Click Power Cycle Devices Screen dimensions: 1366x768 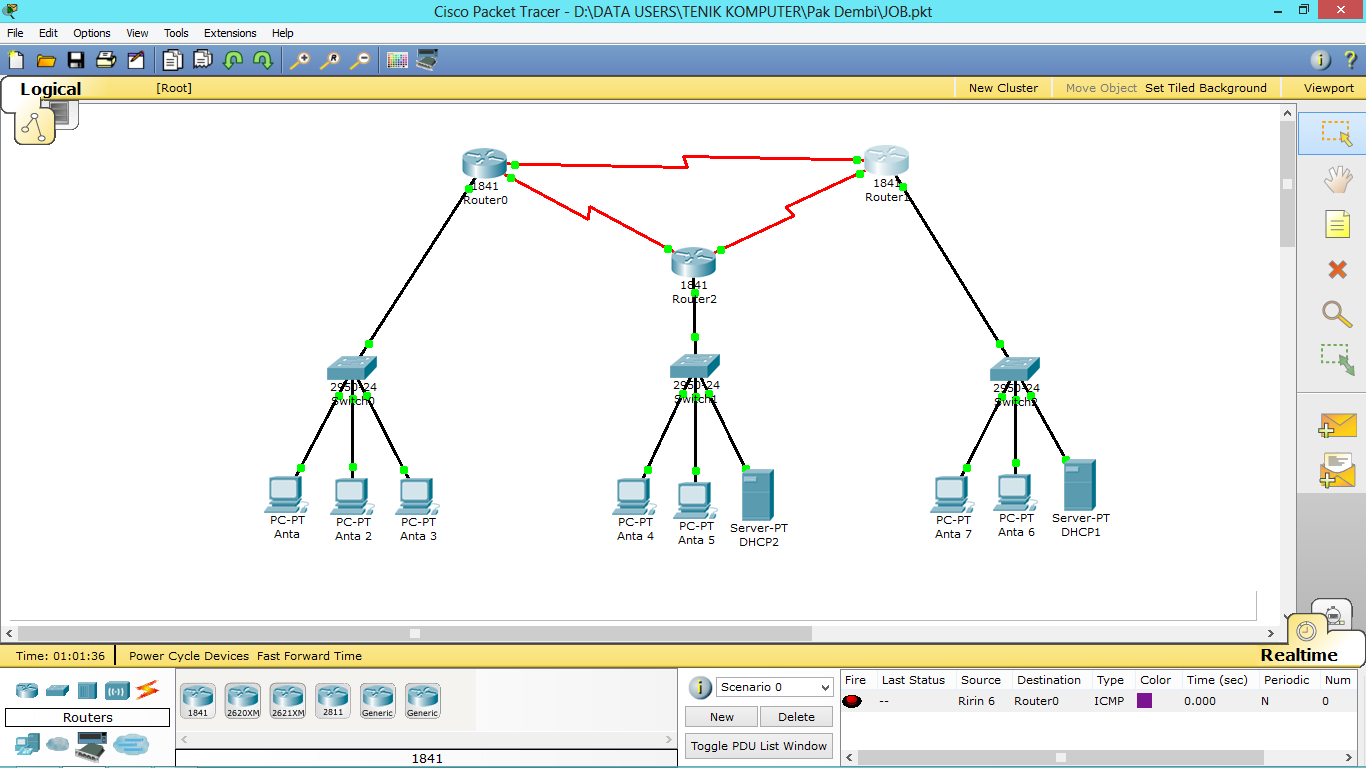pyautogui.click(x=189, y=656)
